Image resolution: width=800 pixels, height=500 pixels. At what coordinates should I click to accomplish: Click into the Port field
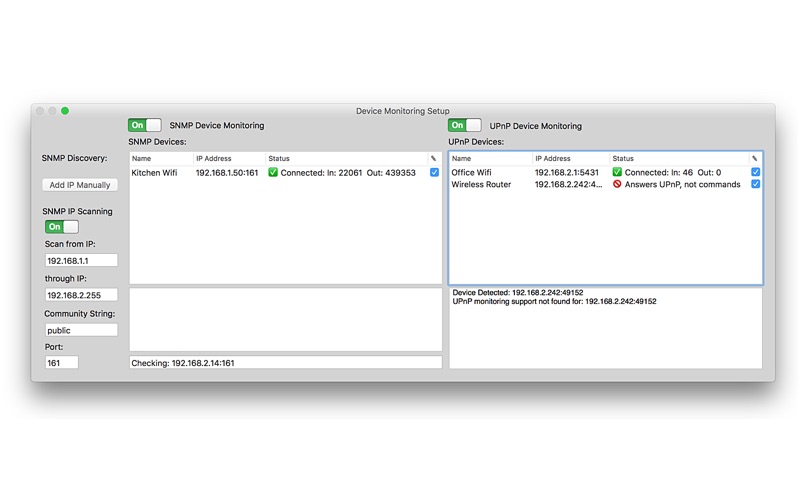pyautogui.click(x=62, y=363)
